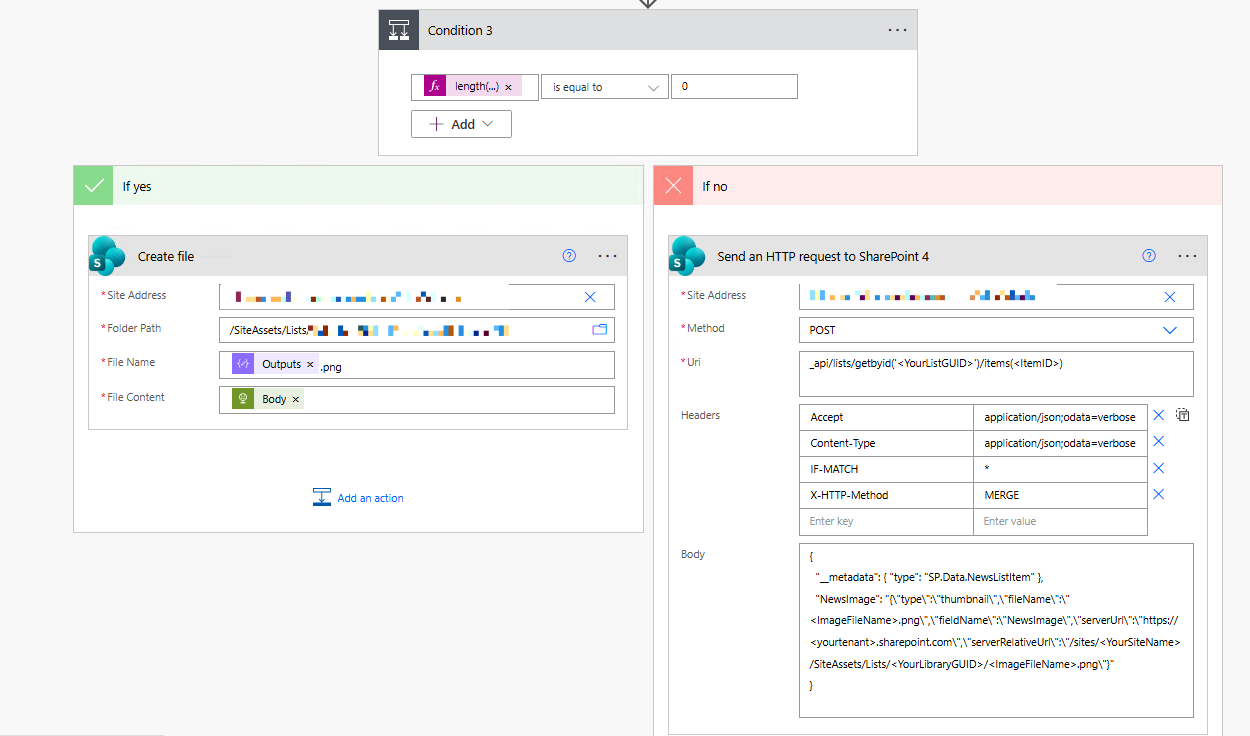Viewport: 1250px width, 736px height.
Task: Edit the IF-MATCH header value
Action: (1060, 469)
